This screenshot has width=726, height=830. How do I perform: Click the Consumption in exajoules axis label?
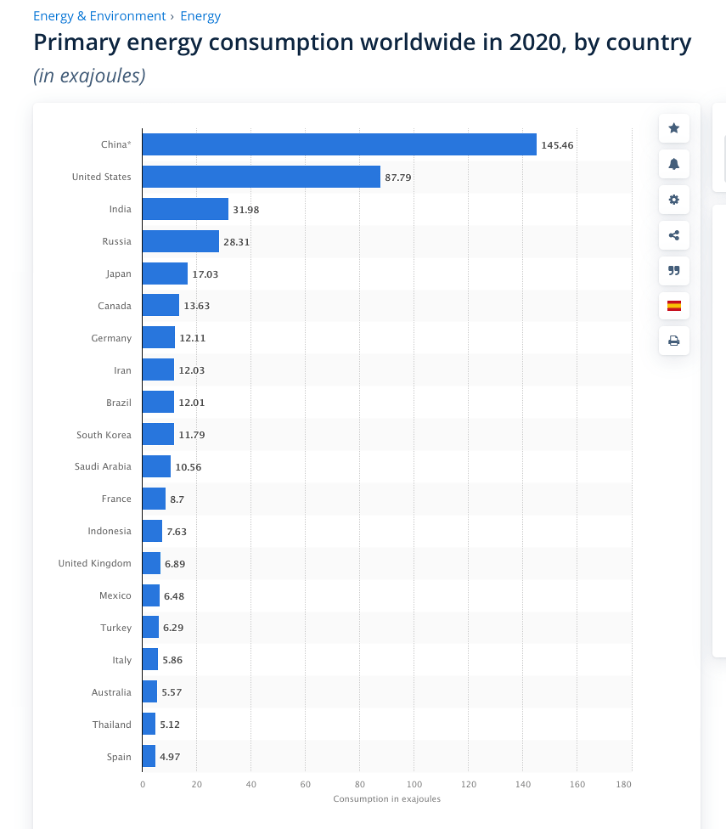point(387,799)
